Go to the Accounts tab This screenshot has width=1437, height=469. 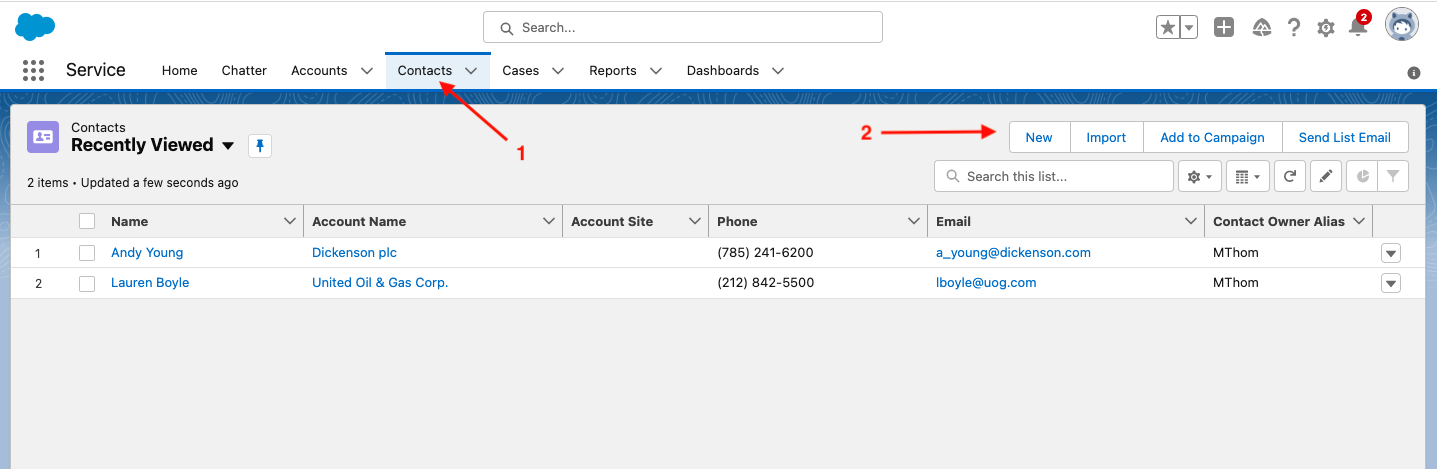click(x=319, y=71)
